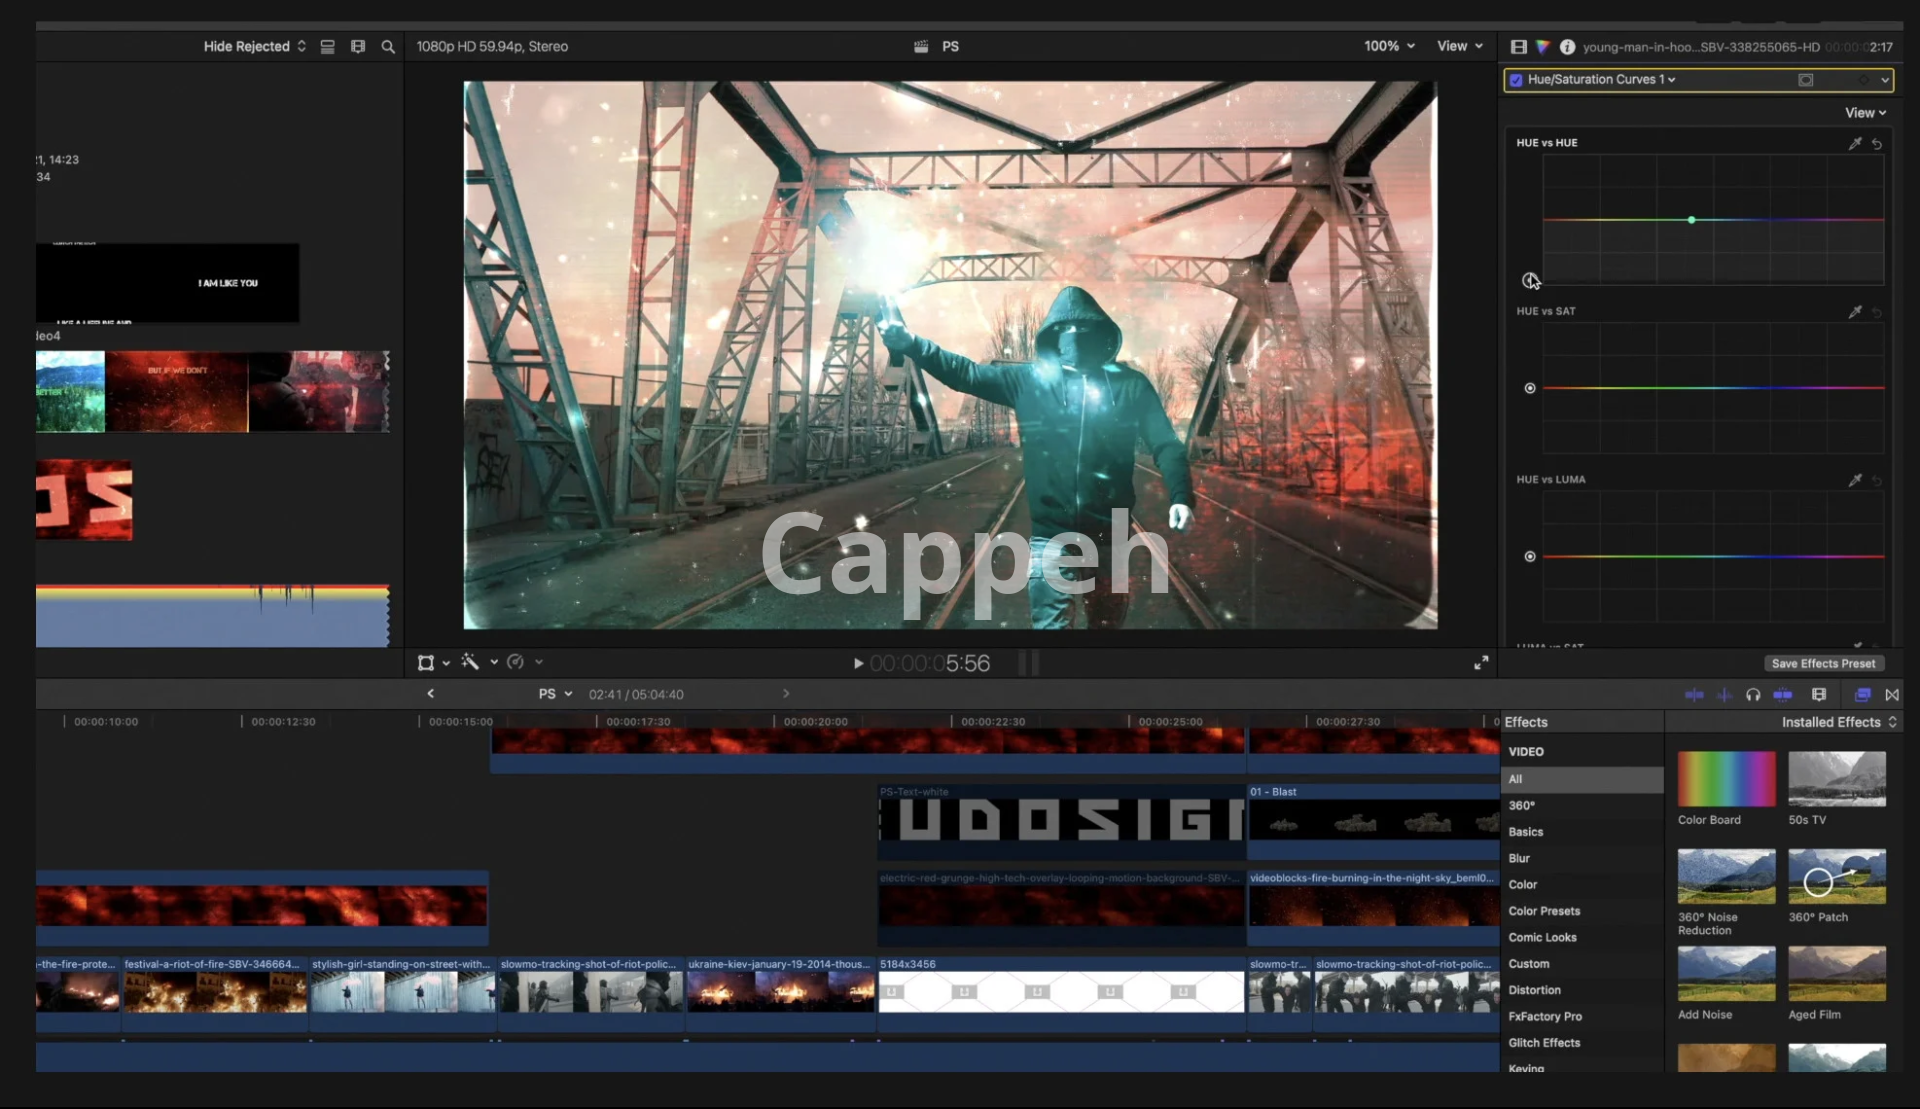Toggle solo headphones icon in timeline
This screenshot has width=1920, height=1109.
[1753, 695]
